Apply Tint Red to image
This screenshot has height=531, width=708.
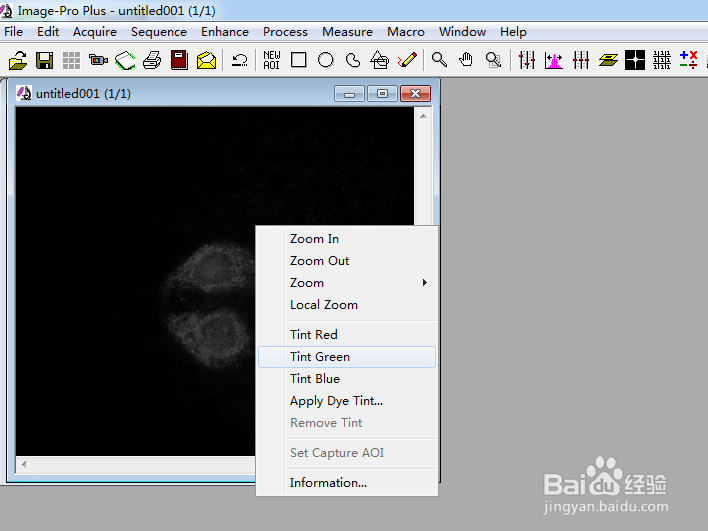pyautogui.click(x=347, y=335)
